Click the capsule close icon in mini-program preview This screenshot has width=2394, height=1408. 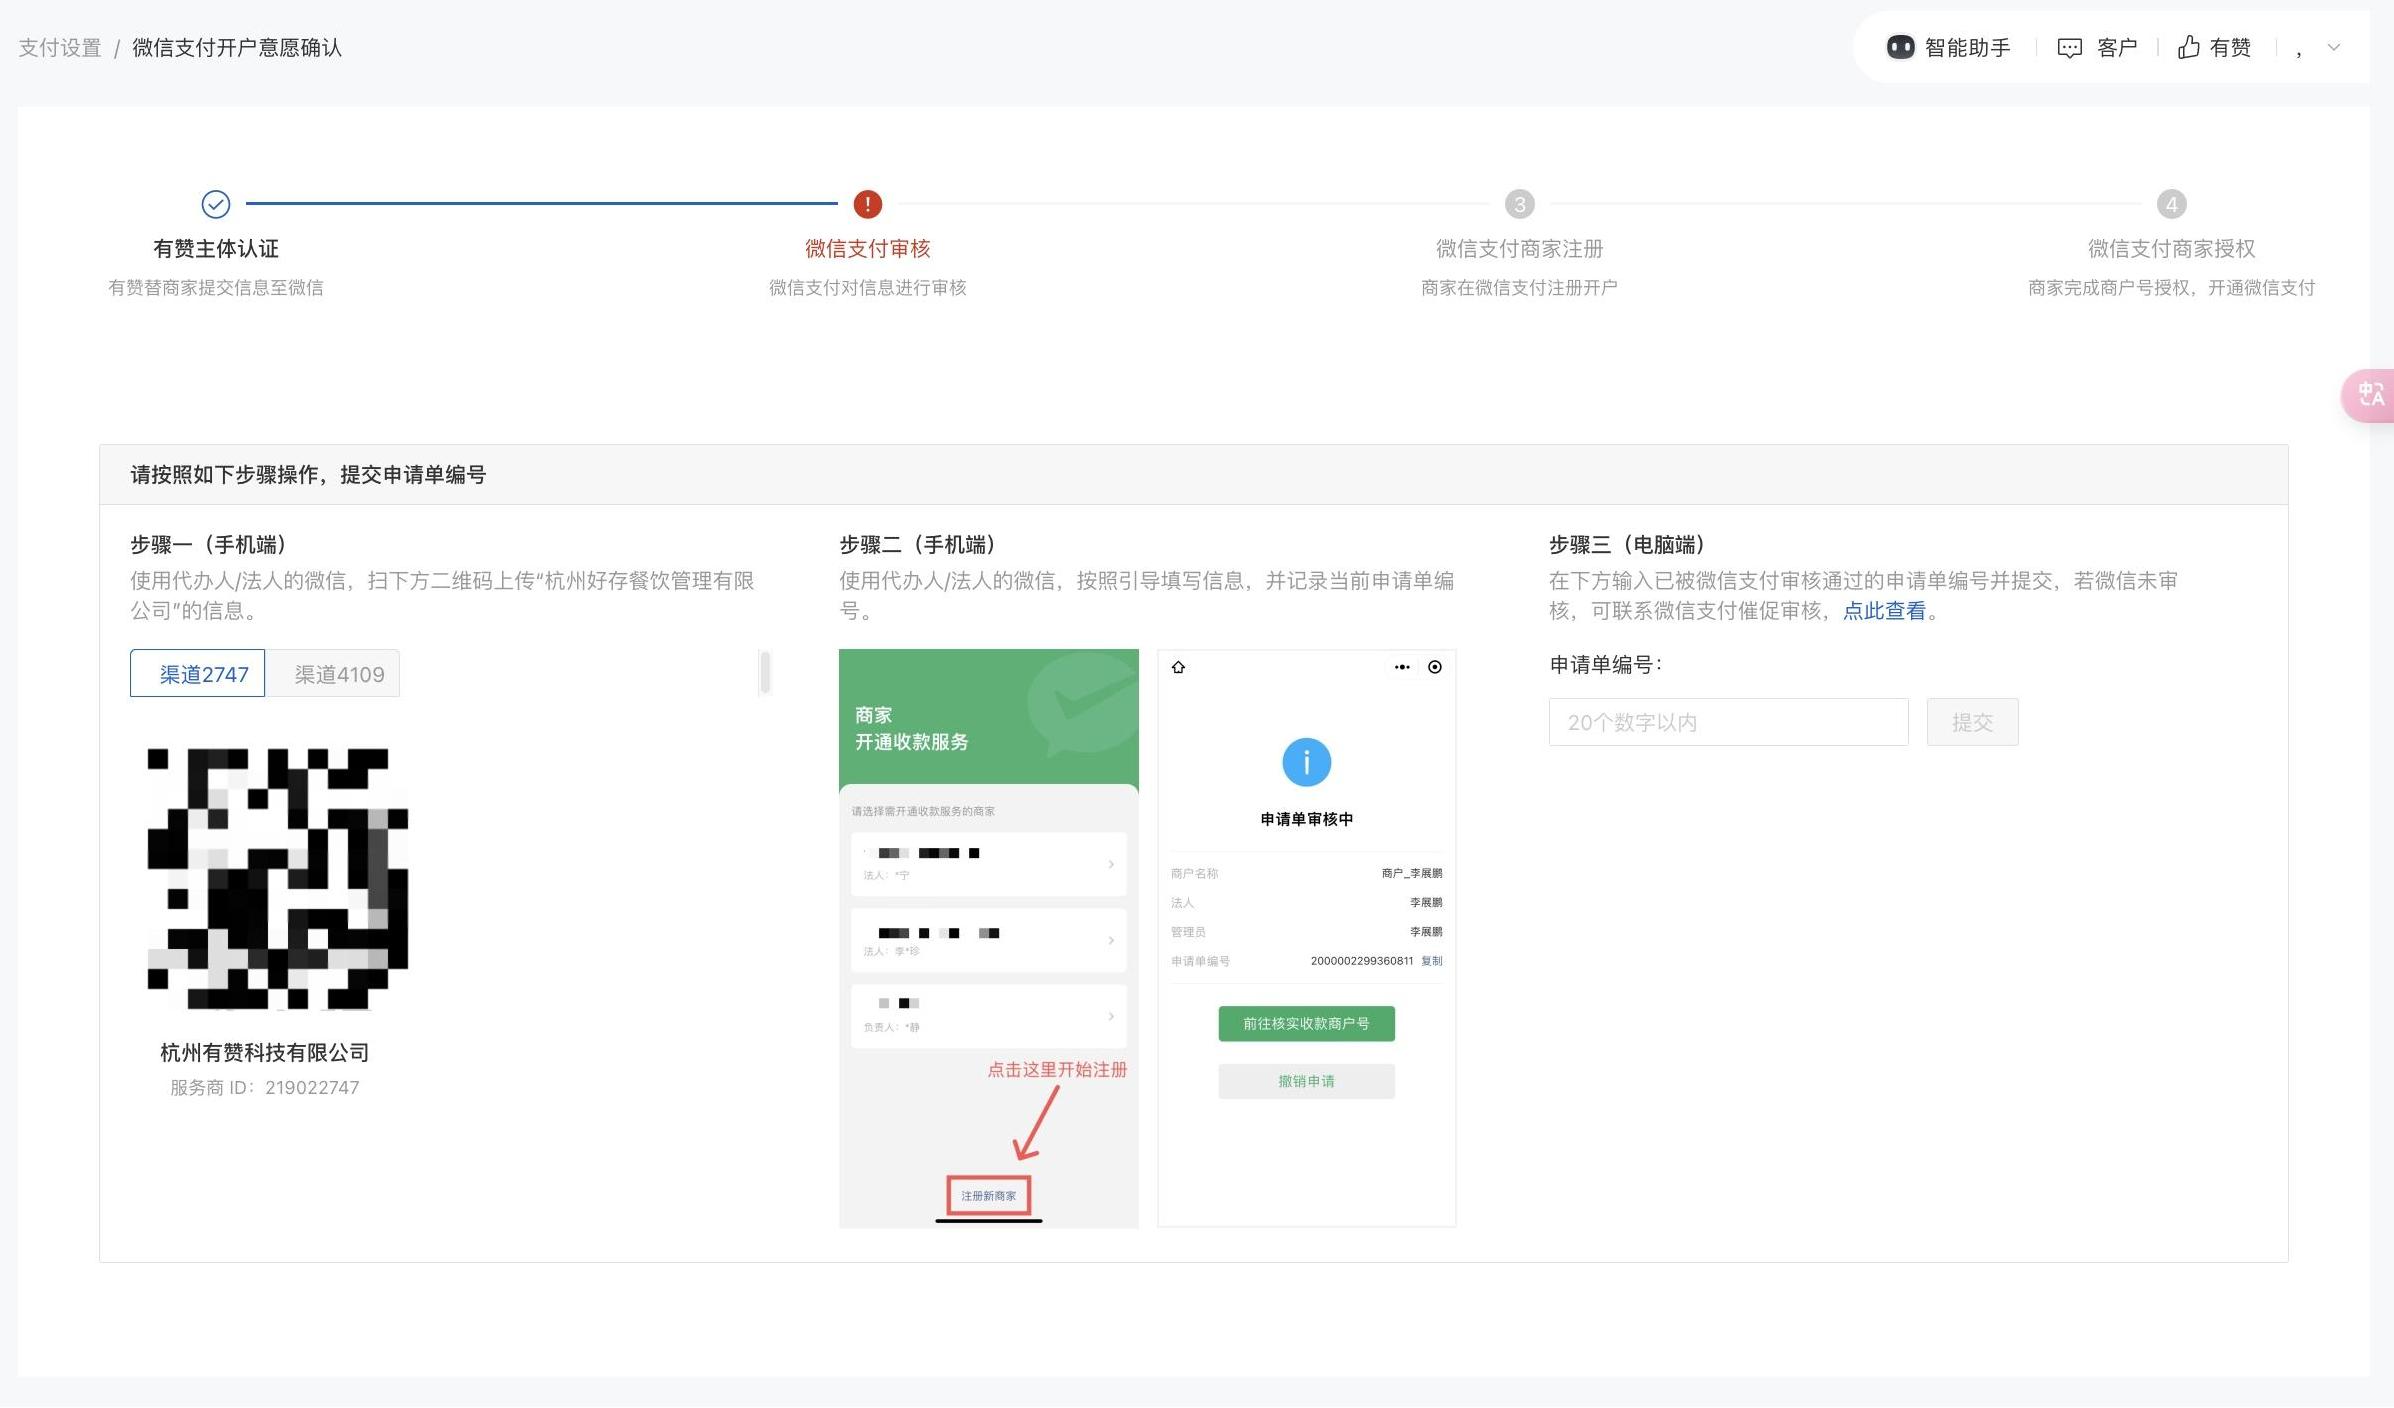tap(1435, 667)
